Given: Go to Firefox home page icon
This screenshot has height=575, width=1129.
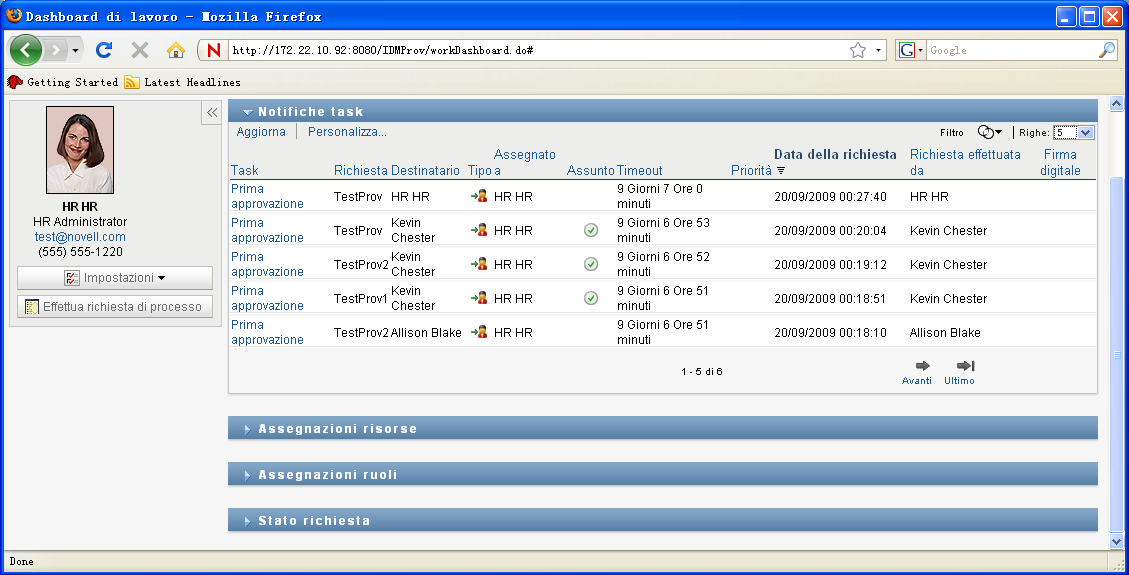Looking at the screenshot, I should (176, 50).
